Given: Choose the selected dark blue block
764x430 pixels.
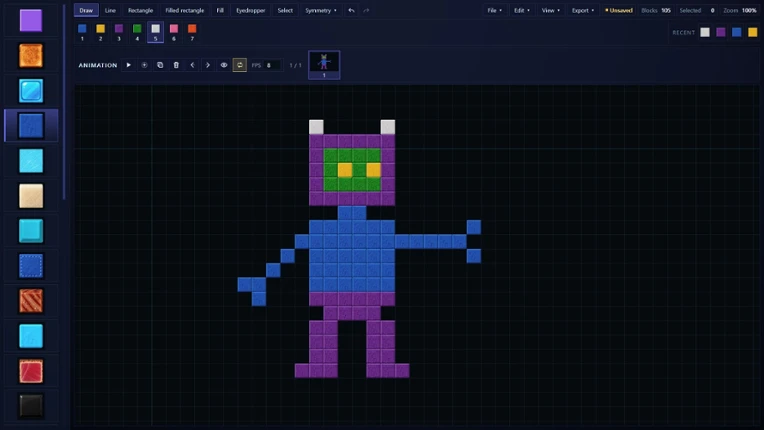Looking at the screenshot, I should pyautogui.click(x=31, y=126).
